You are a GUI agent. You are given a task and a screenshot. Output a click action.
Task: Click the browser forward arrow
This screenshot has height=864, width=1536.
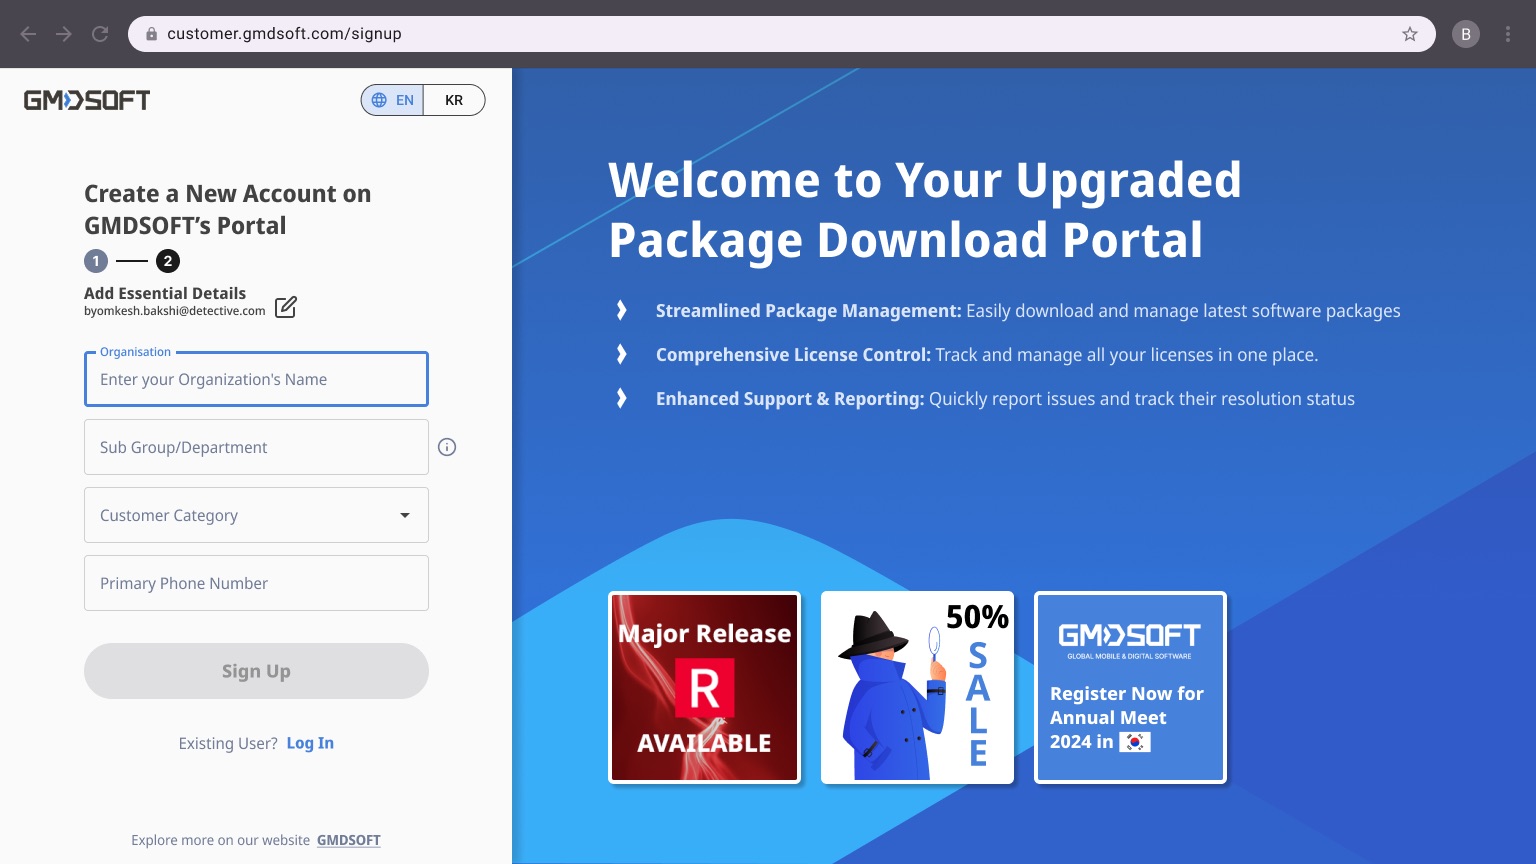click(x=64, y=34)
